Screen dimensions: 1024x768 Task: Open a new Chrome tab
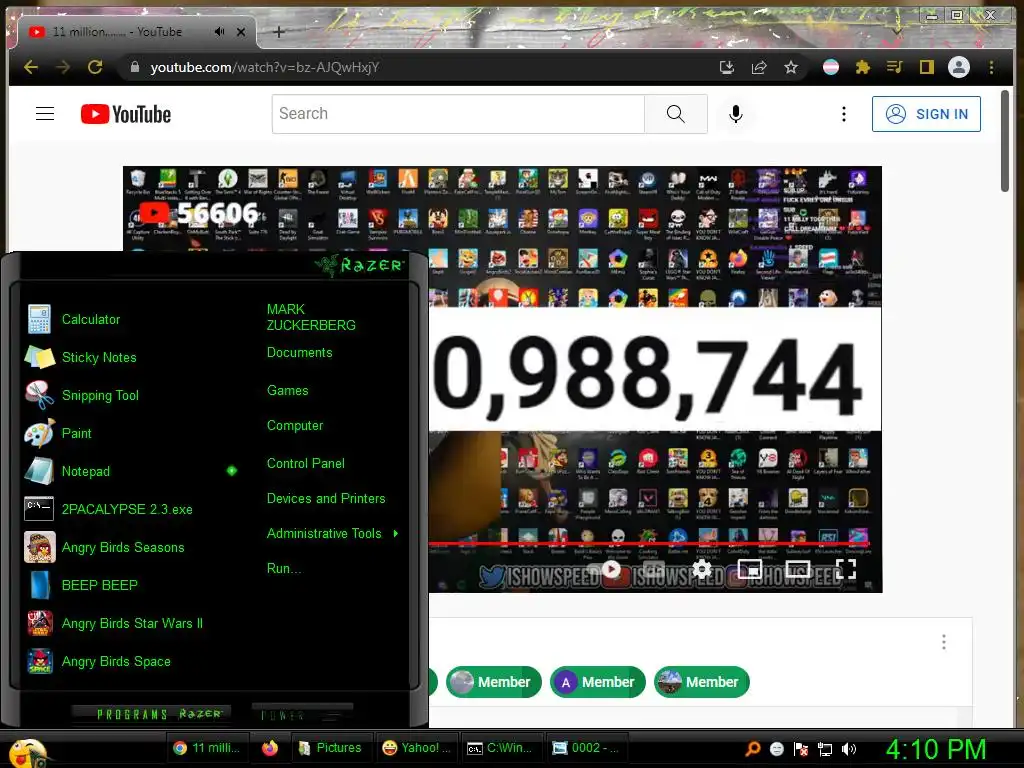click(278, 31)
